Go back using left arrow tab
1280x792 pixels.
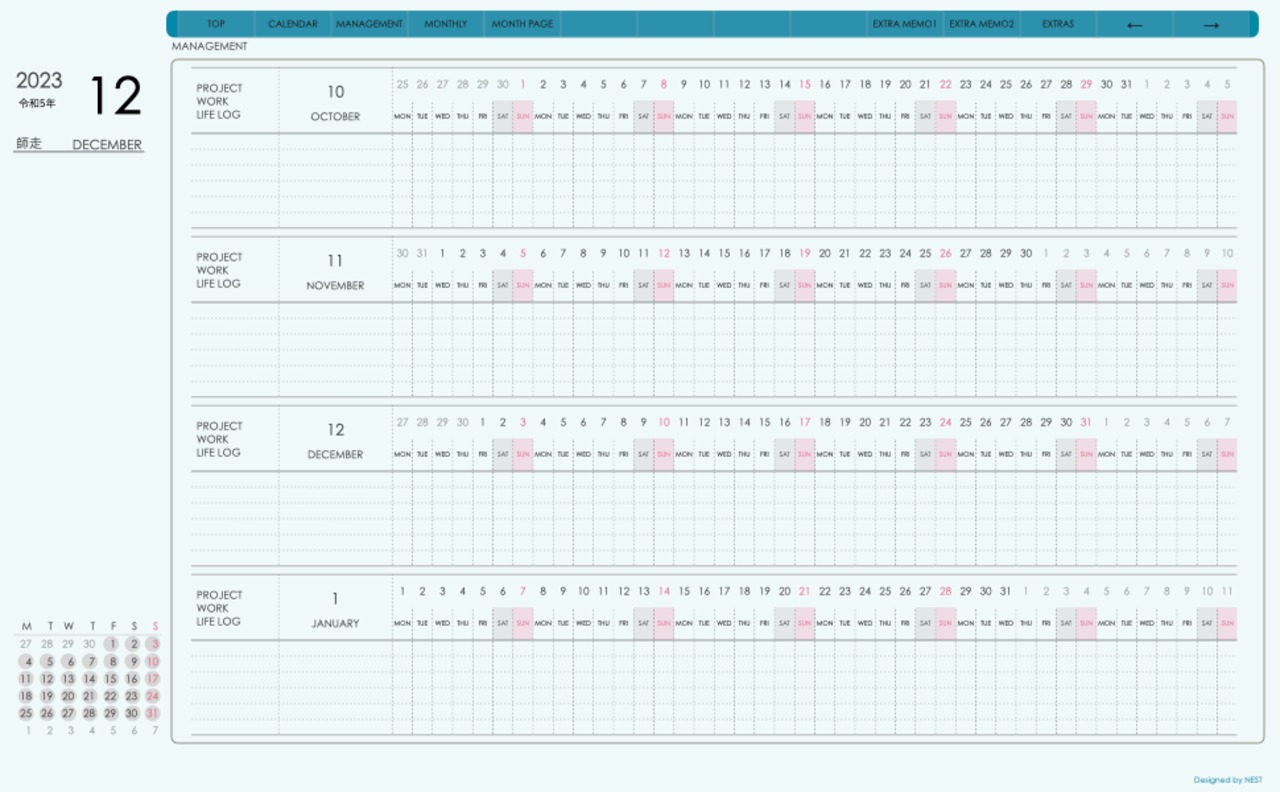point(1134,24)
